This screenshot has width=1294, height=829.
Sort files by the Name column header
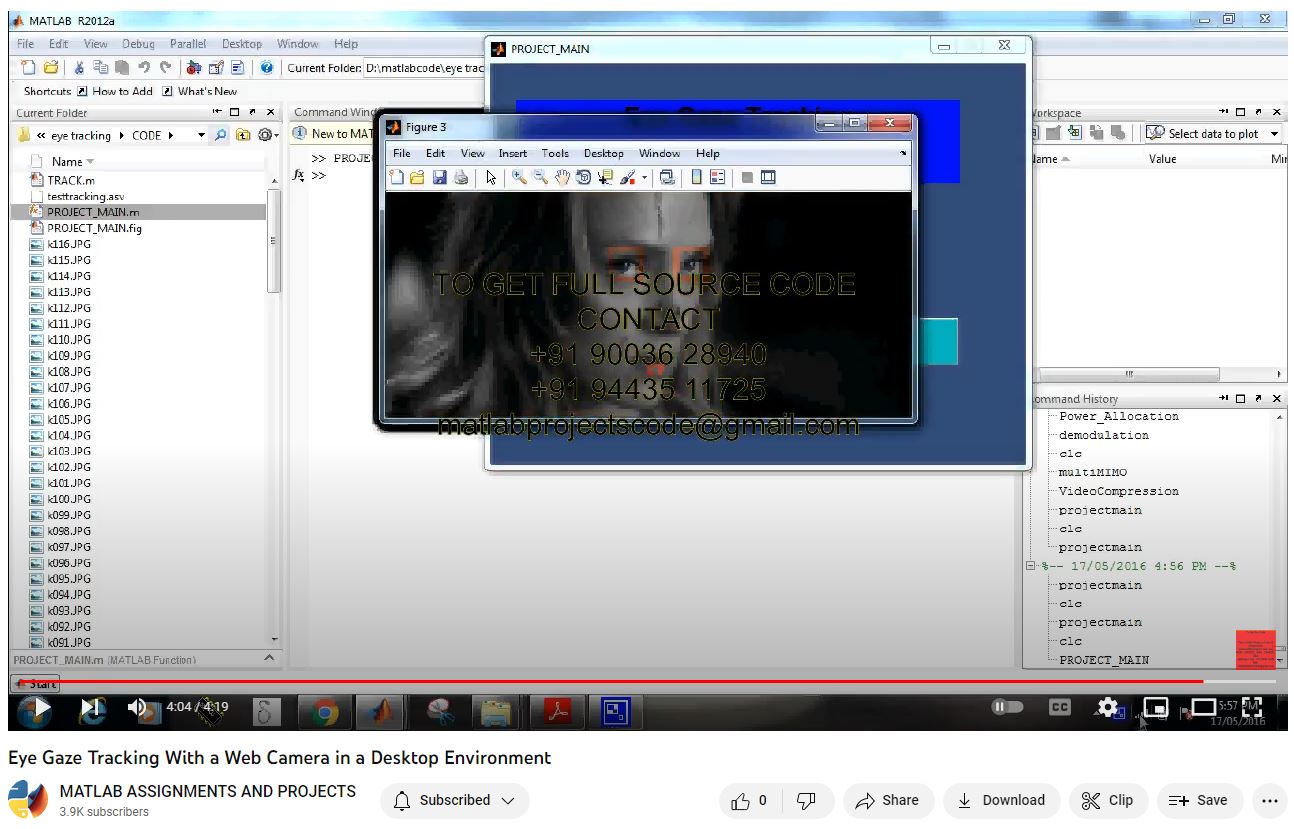[67, 161]
